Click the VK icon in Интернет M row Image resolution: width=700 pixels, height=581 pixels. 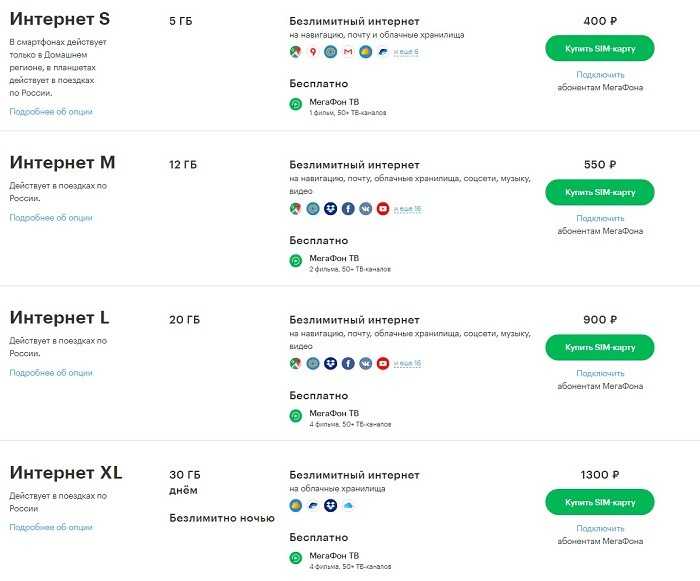coord(366,209)
